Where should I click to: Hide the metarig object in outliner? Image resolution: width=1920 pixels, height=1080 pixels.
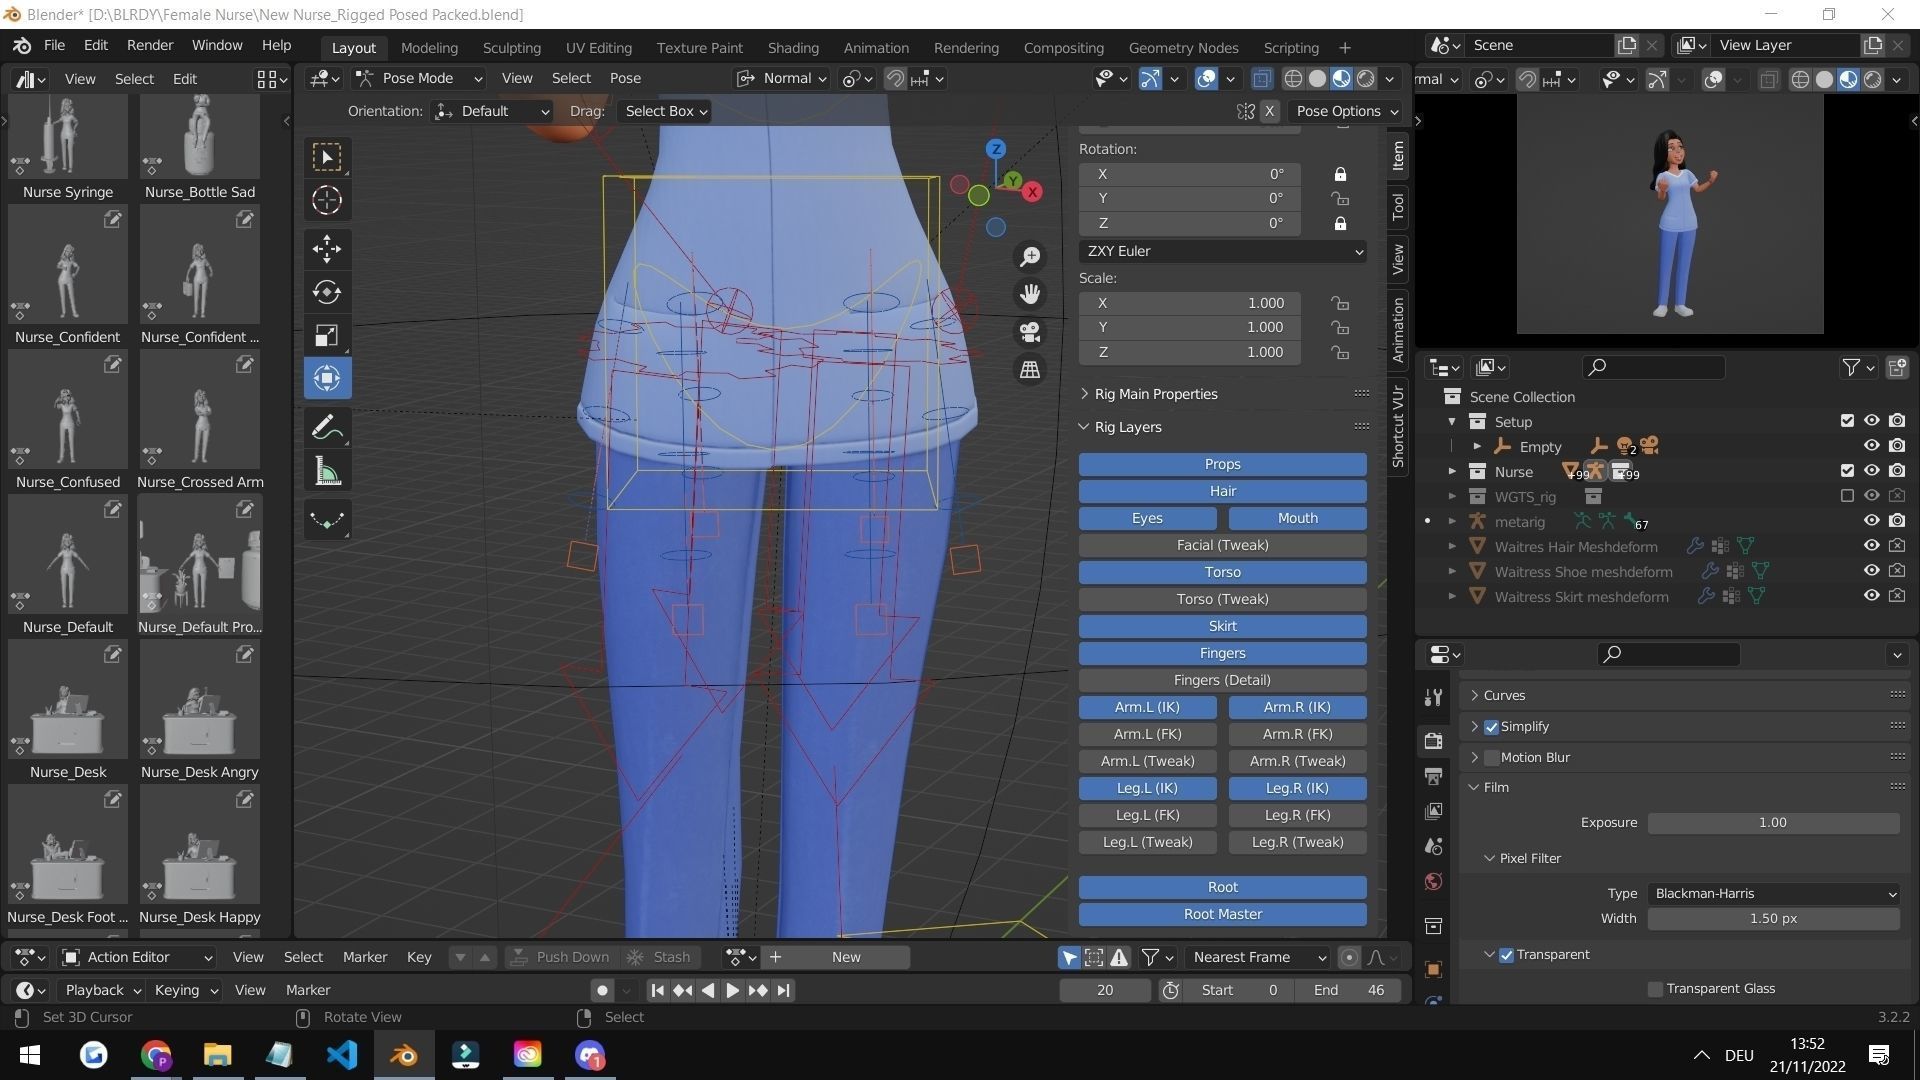(x=1871, y=521)
